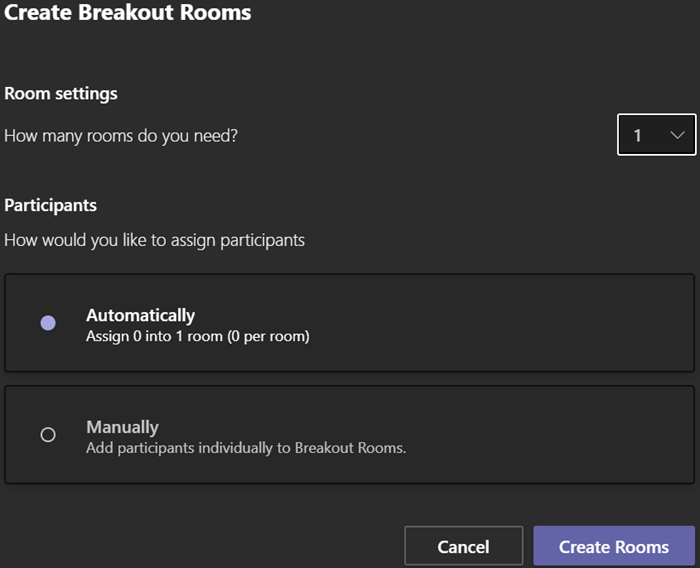700x568 pixels.
Task: Click the "Automatically" bold label text
Action: point(140,316)
